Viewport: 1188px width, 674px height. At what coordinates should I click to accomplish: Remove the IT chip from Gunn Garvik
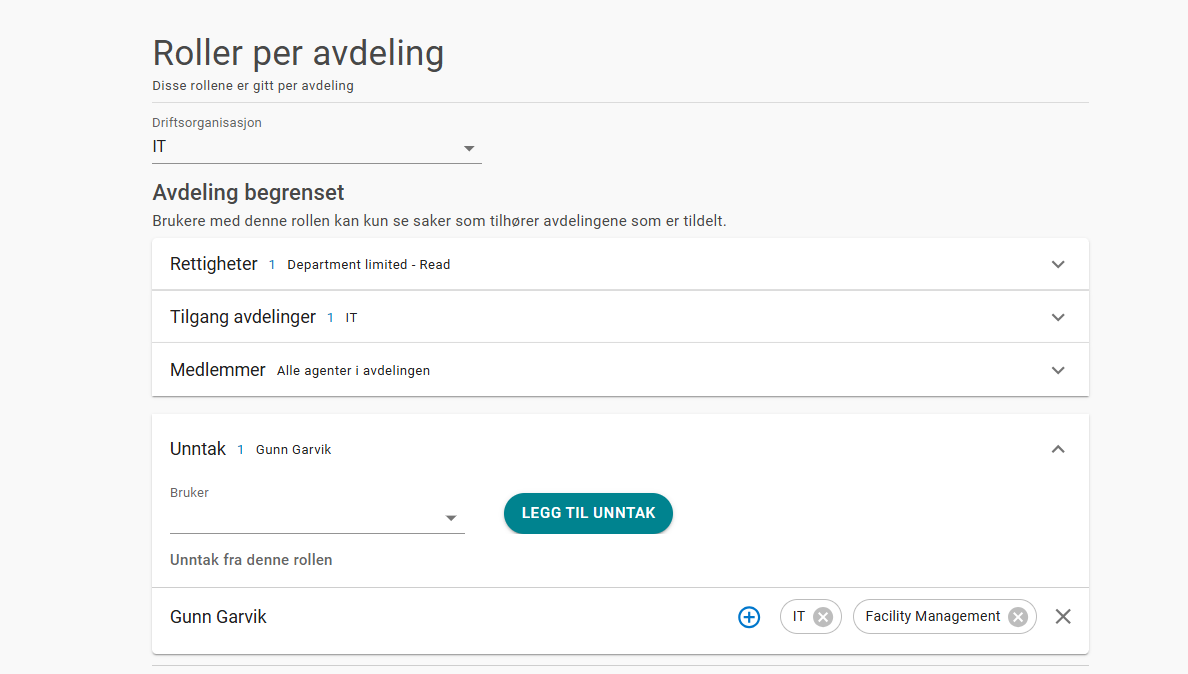823,617
